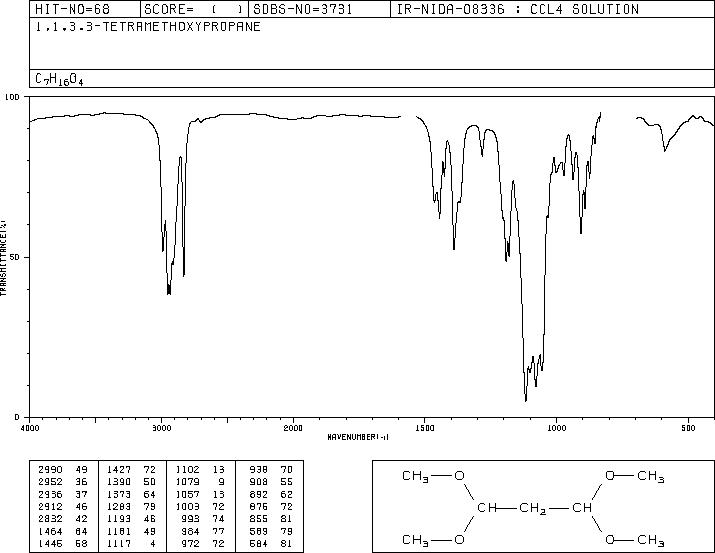
Task: Select the 1079 wavenumber in the peak table
Action: click(x=187, y=482)
